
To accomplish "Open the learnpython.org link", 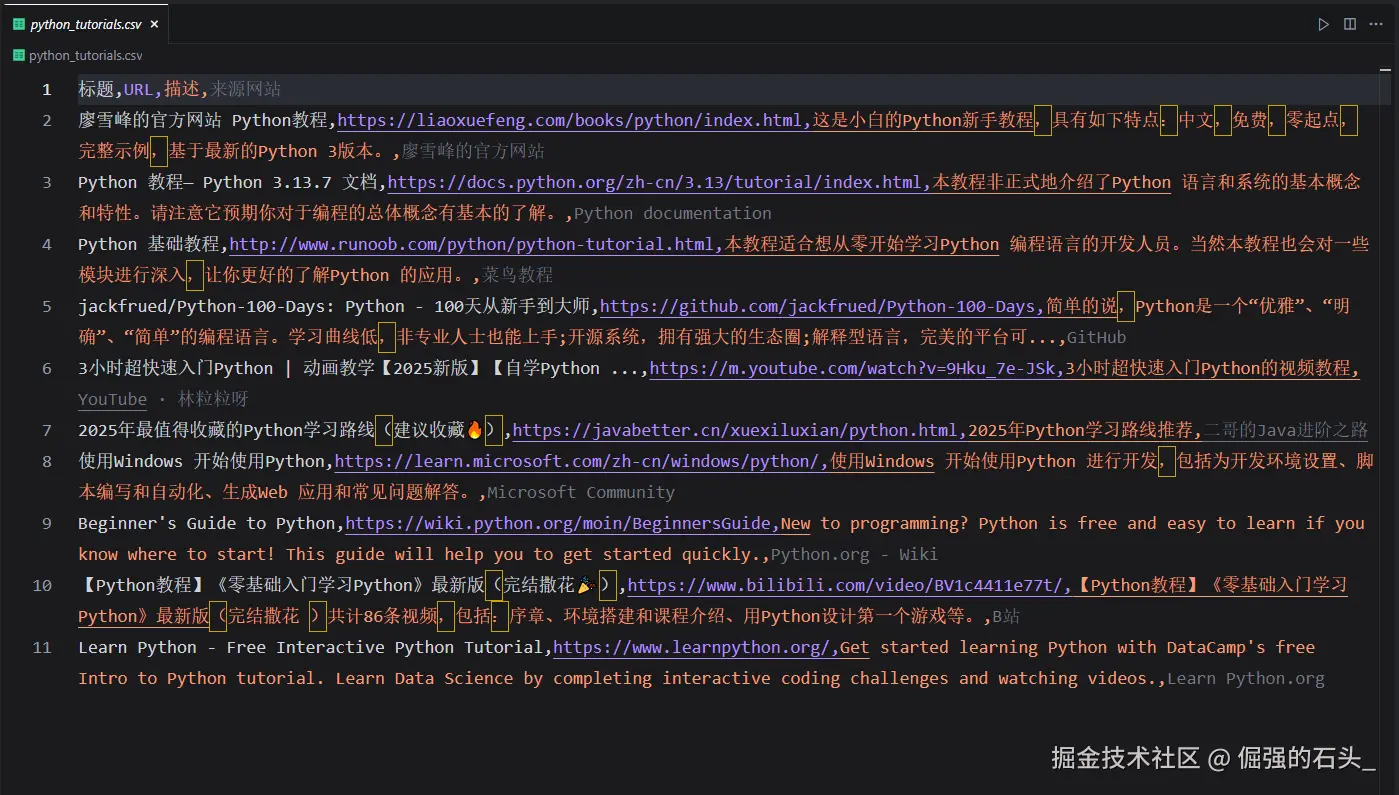I will [690, 647].
